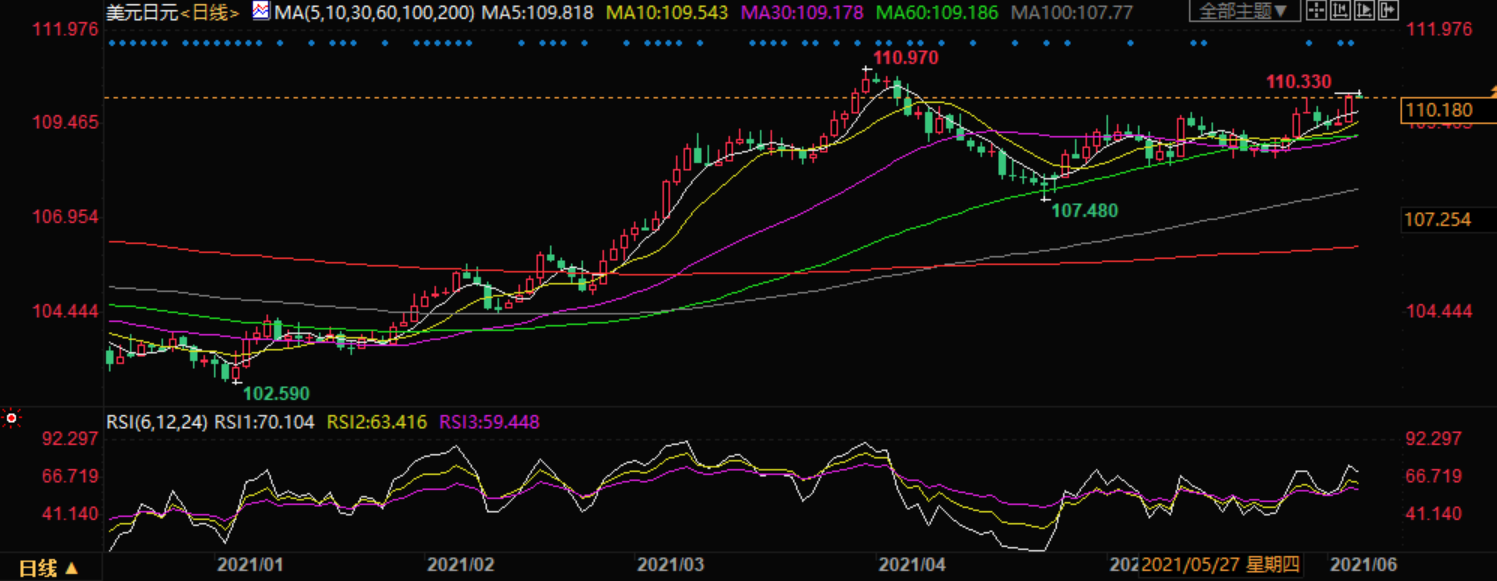The height and width of the screenshot is (581, 1497).
Task: Click the jump-to-start range icon
Action: click(1341, 12)
